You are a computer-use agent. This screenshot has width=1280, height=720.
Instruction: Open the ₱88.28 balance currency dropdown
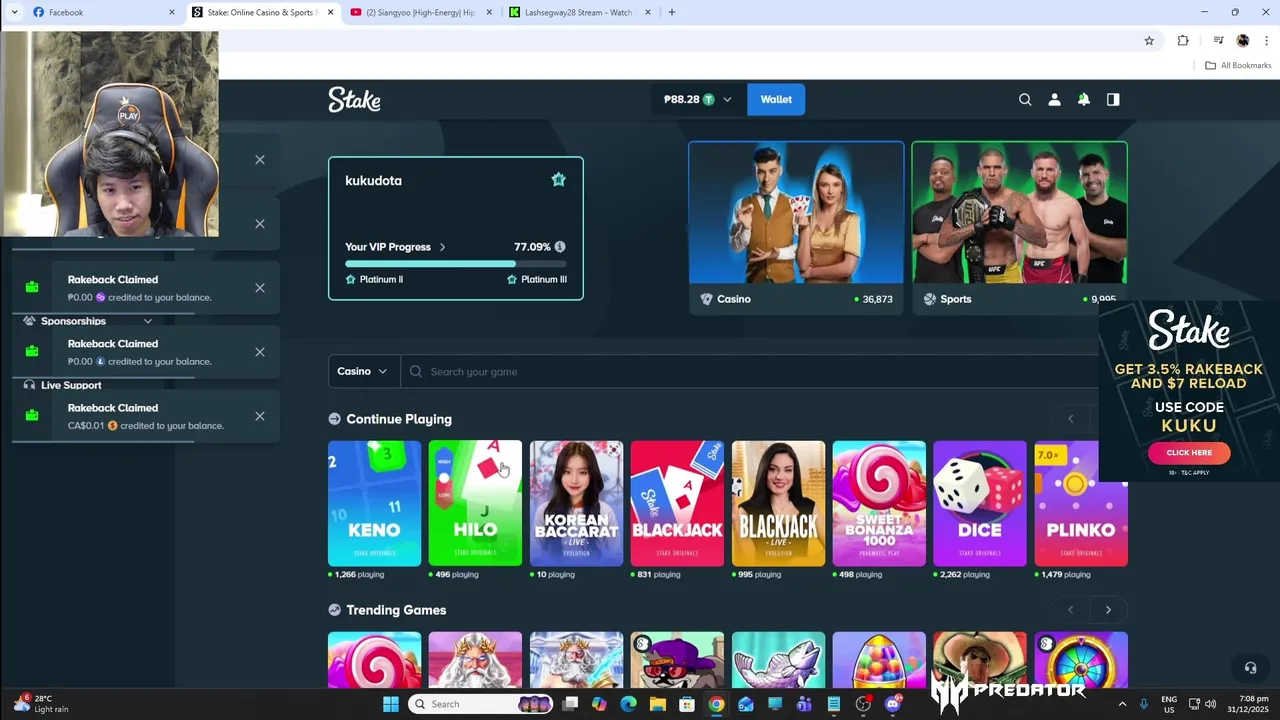[698, 99]
